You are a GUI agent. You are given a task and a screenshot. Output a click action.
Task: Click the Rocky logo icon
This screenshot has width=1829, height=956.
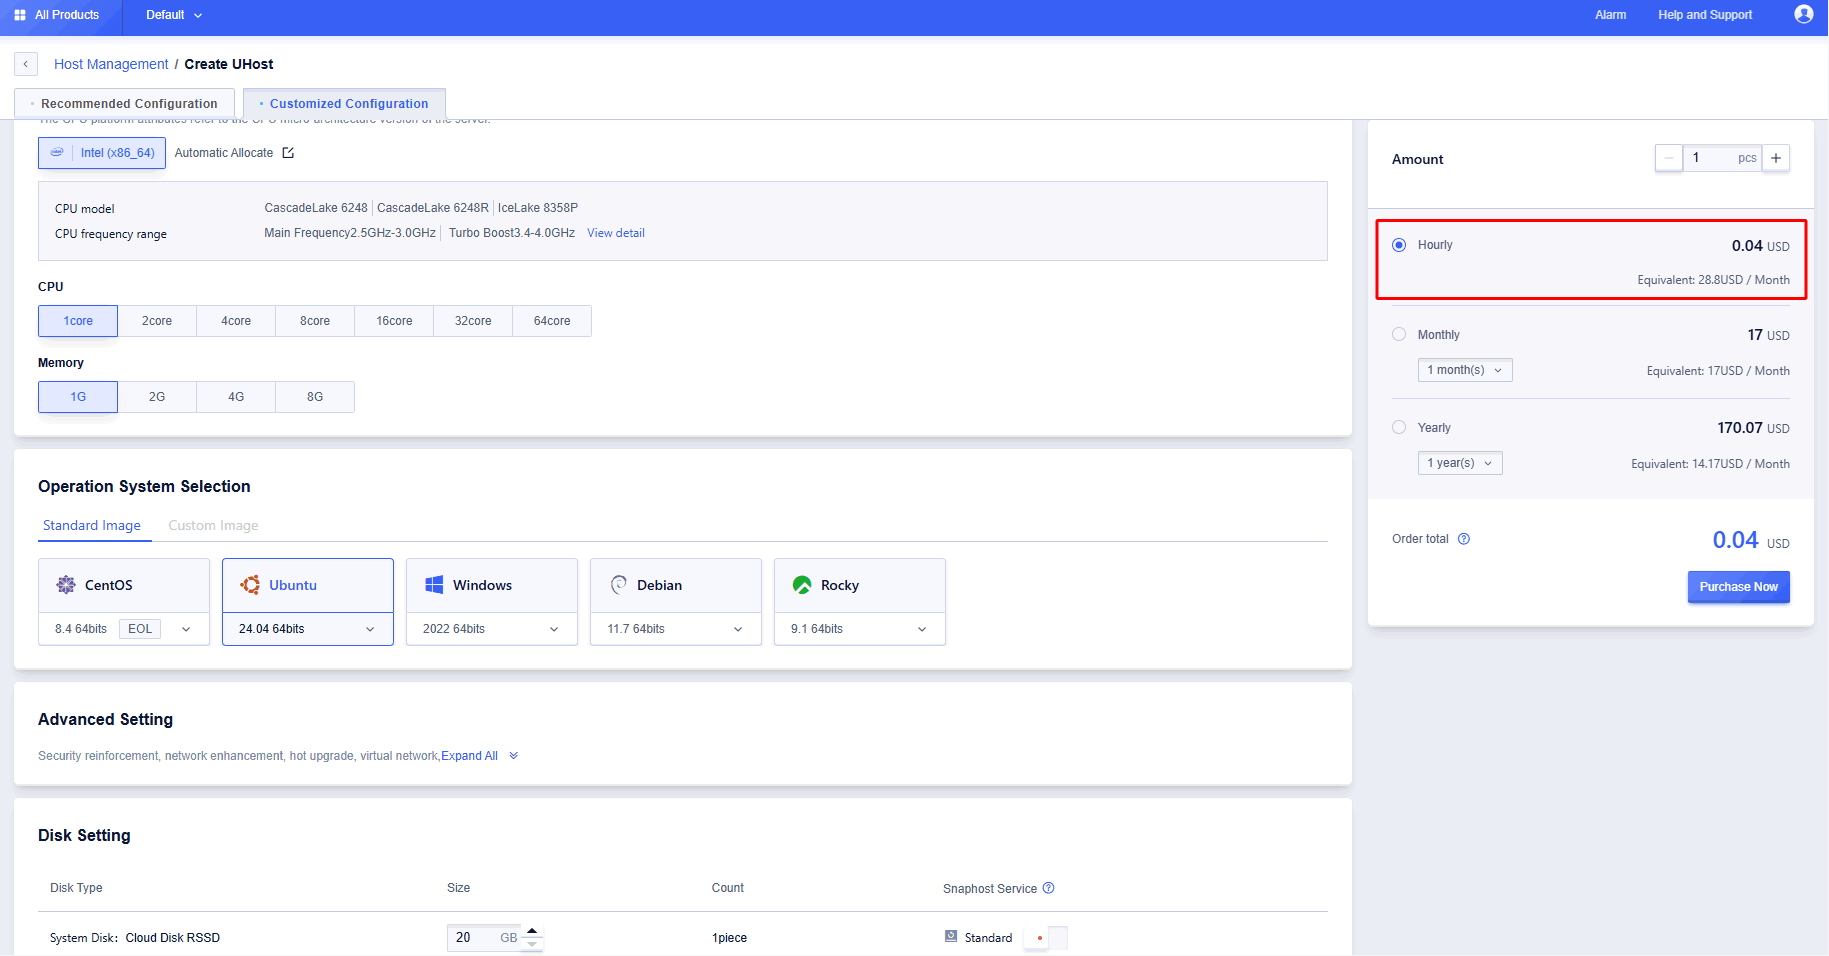[802, 585]
